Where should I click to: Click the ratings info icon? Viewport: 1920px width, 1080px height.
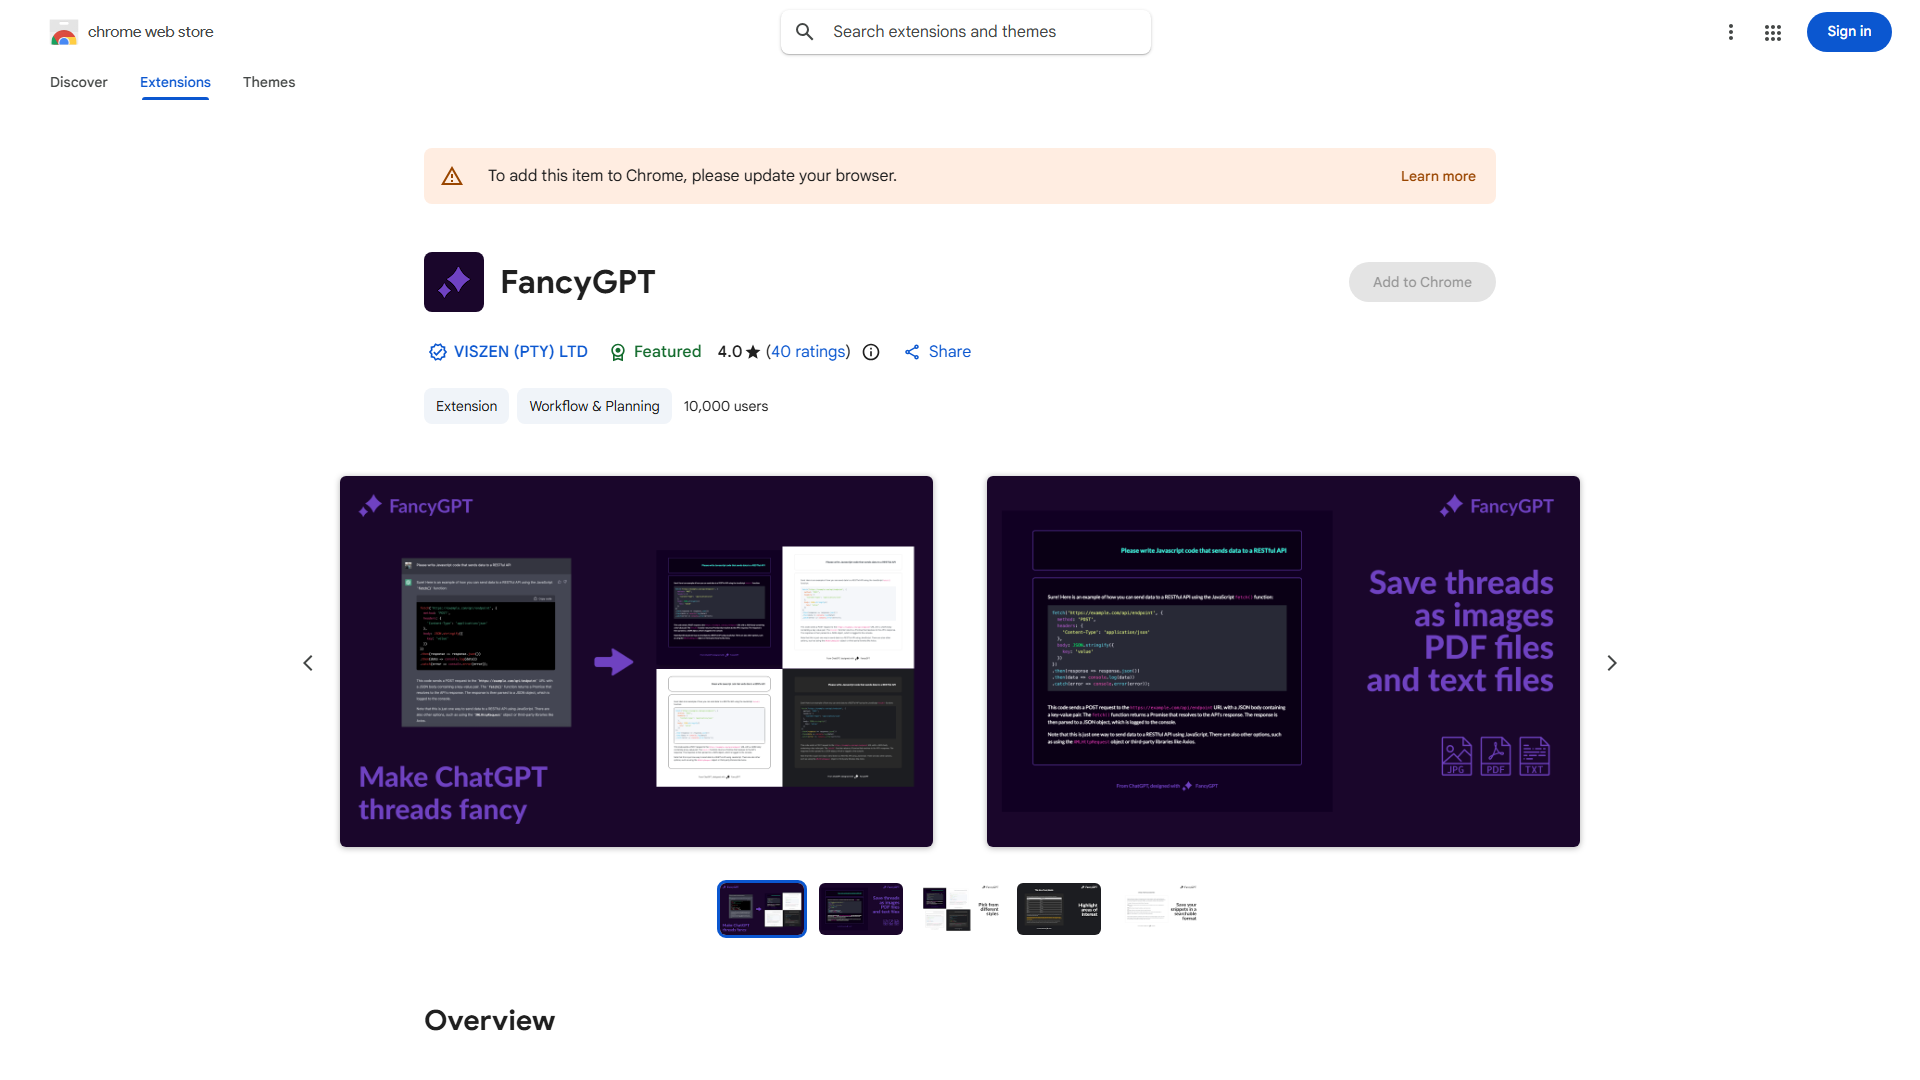pyautogui.click(x=871, y=352)
